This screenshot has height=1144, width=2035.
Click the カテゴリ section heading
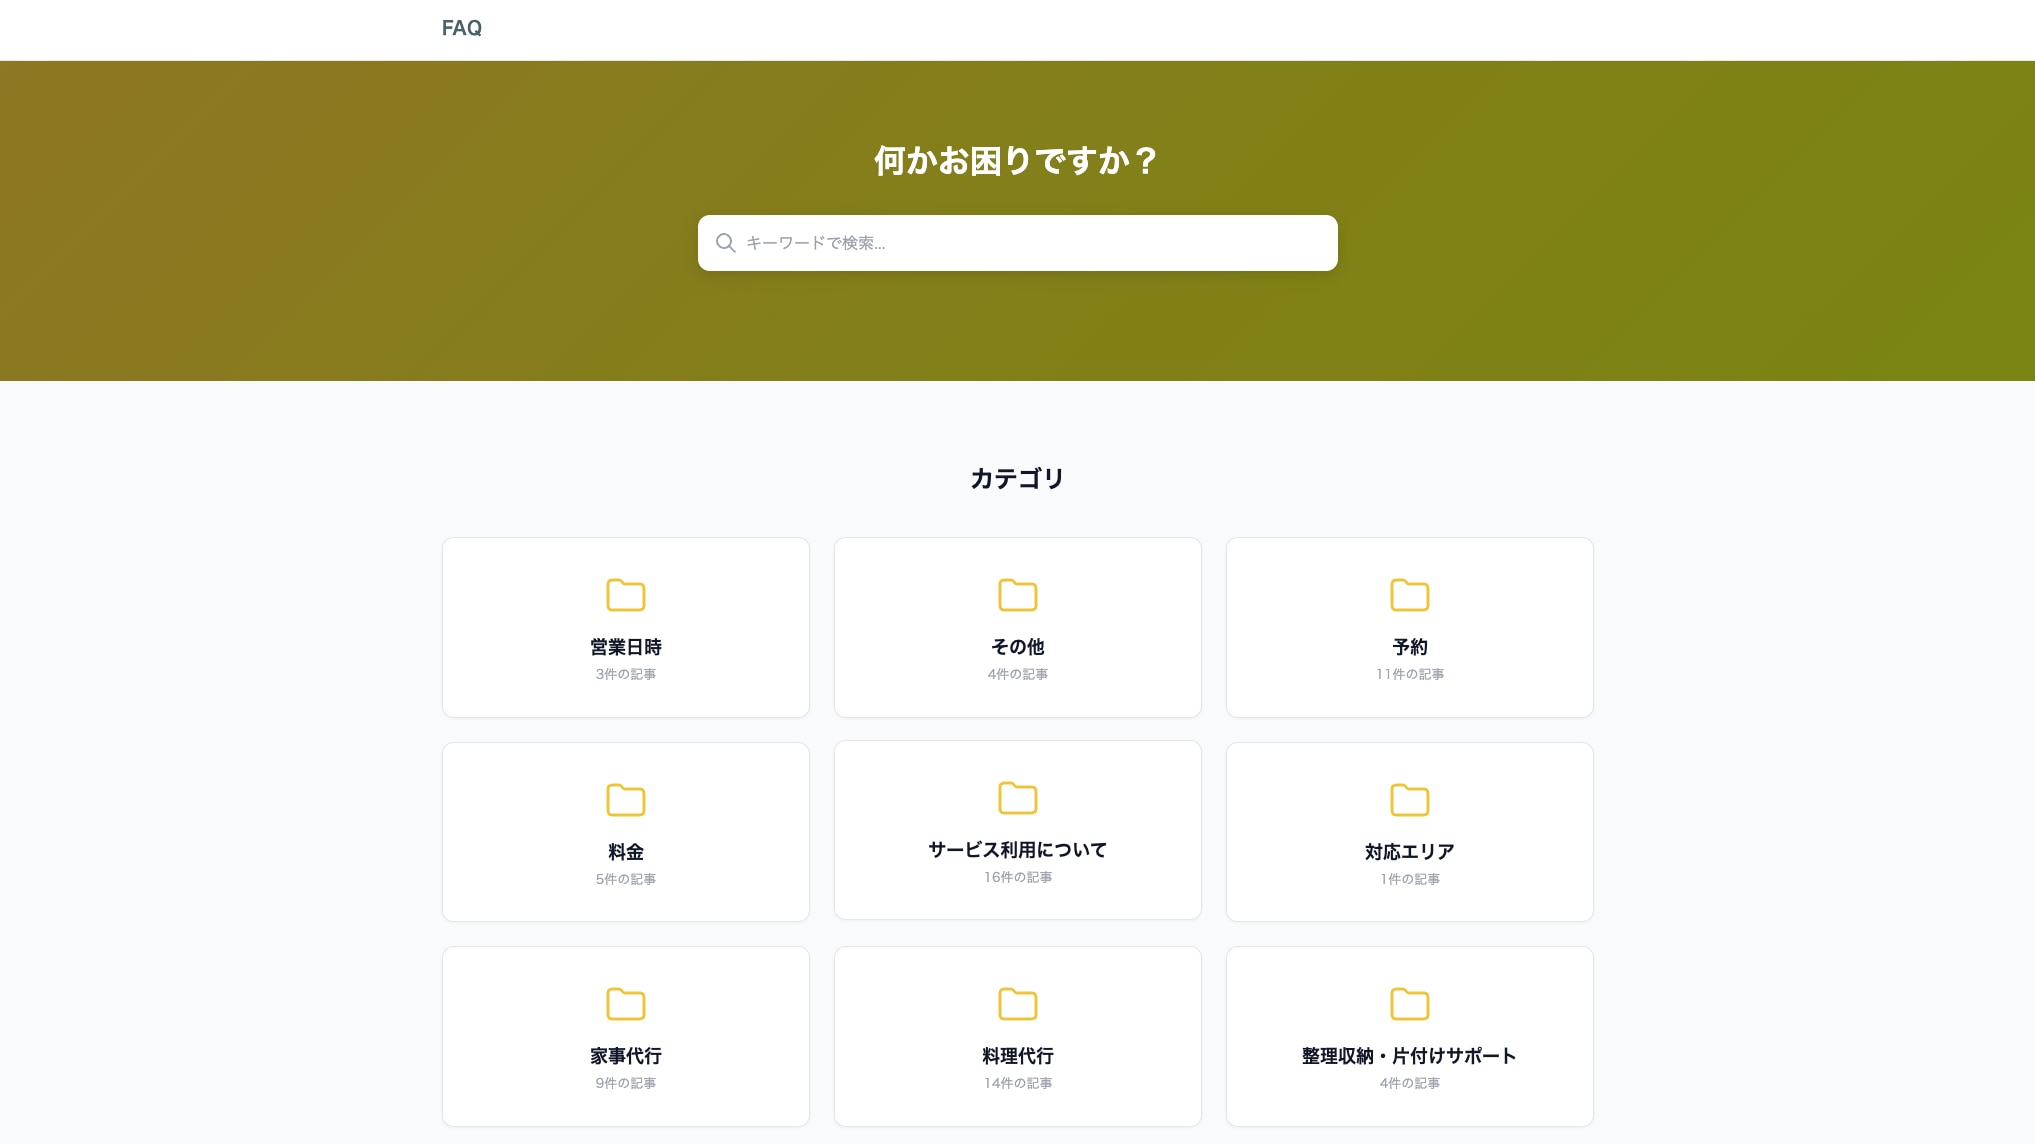pos(1017,479)
